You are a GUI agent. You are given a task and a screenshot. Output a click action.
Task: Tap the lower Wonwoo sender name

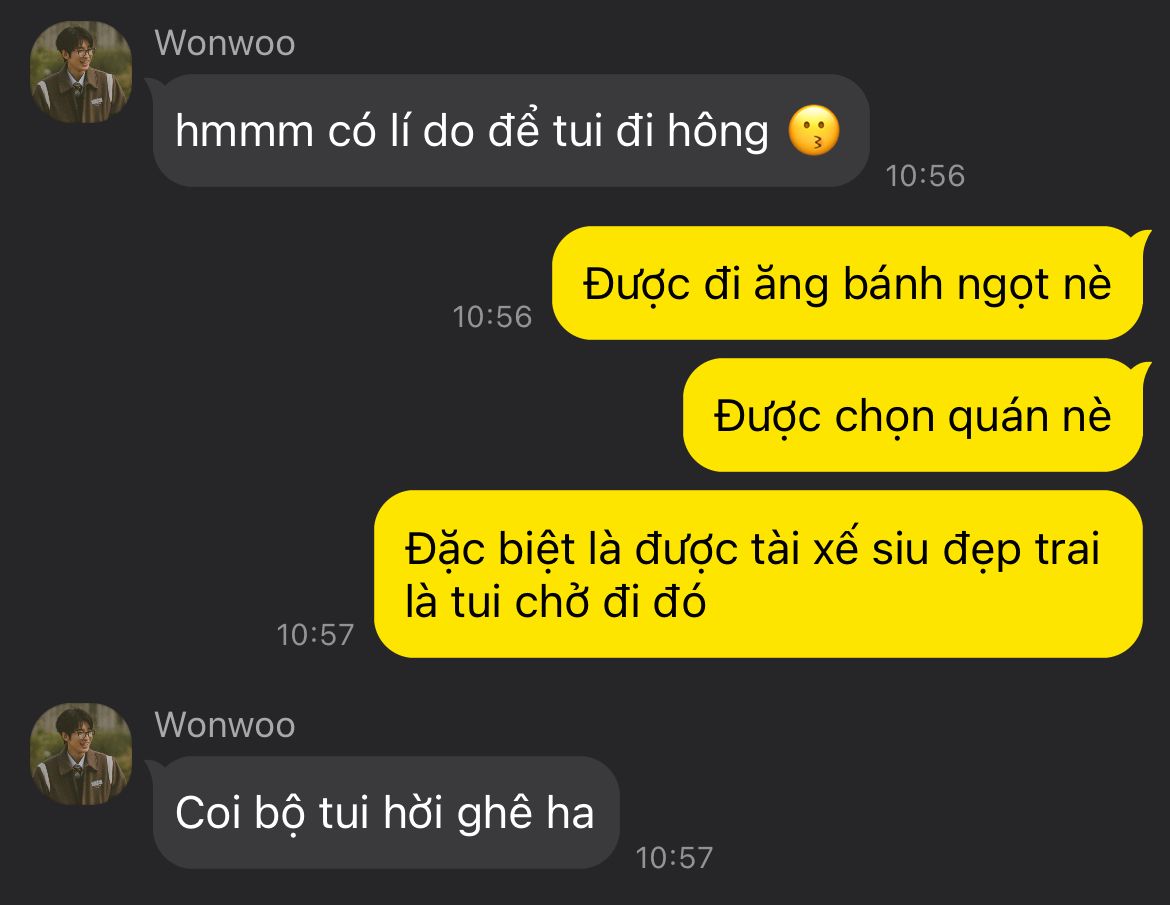tap(225, 725)
